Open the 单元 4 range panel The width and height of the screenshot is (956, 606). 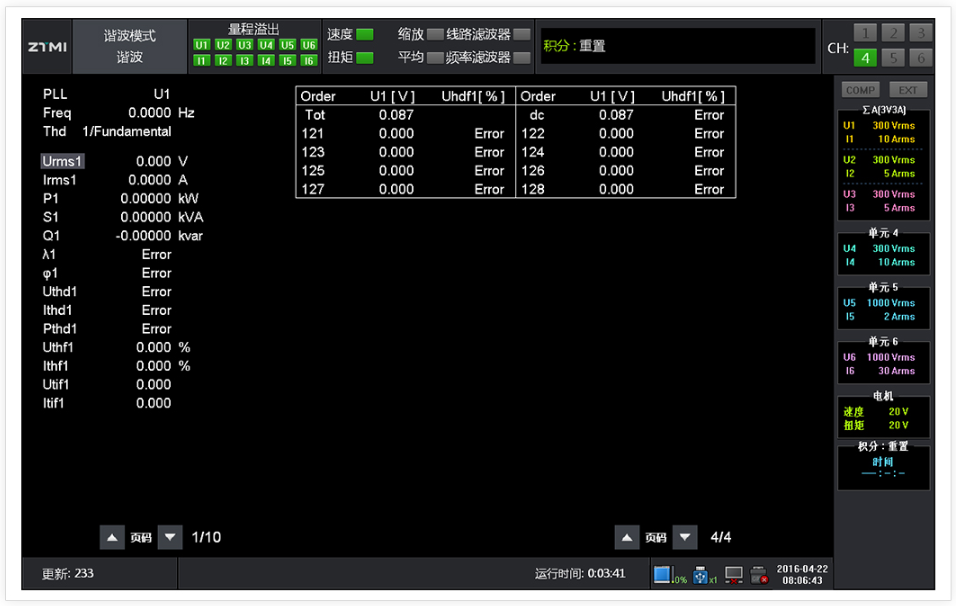[x=884, y=254]
